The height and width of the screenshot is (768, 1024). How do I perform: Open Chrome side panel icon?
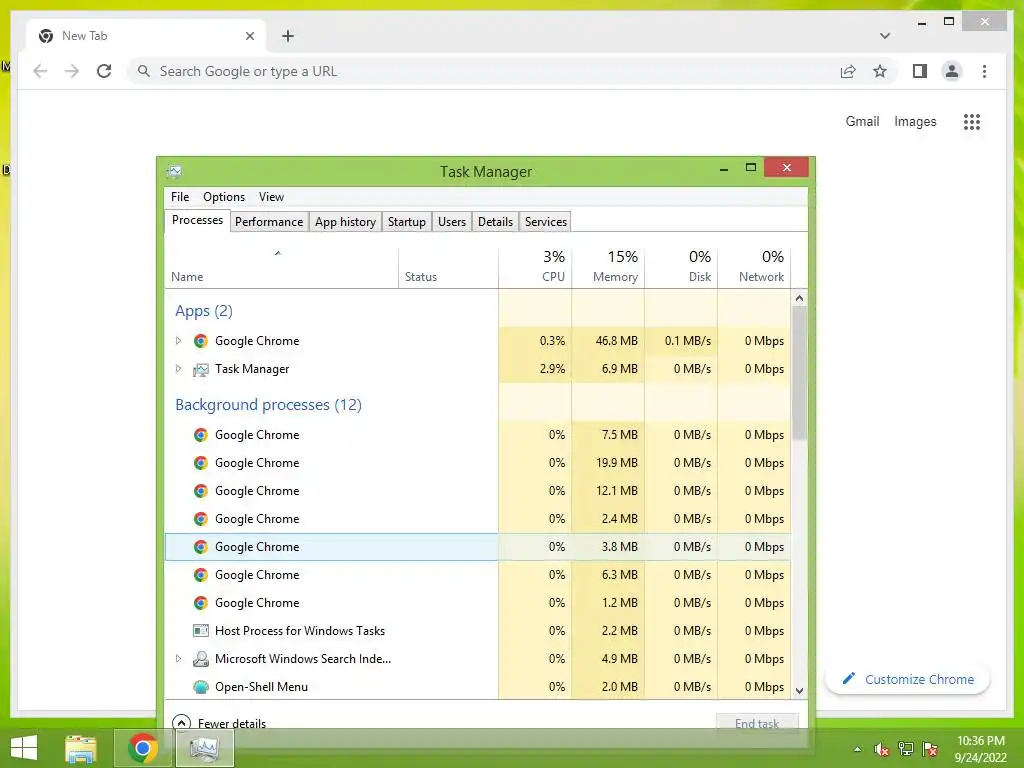pyautogui.click(x=920, y=71)
